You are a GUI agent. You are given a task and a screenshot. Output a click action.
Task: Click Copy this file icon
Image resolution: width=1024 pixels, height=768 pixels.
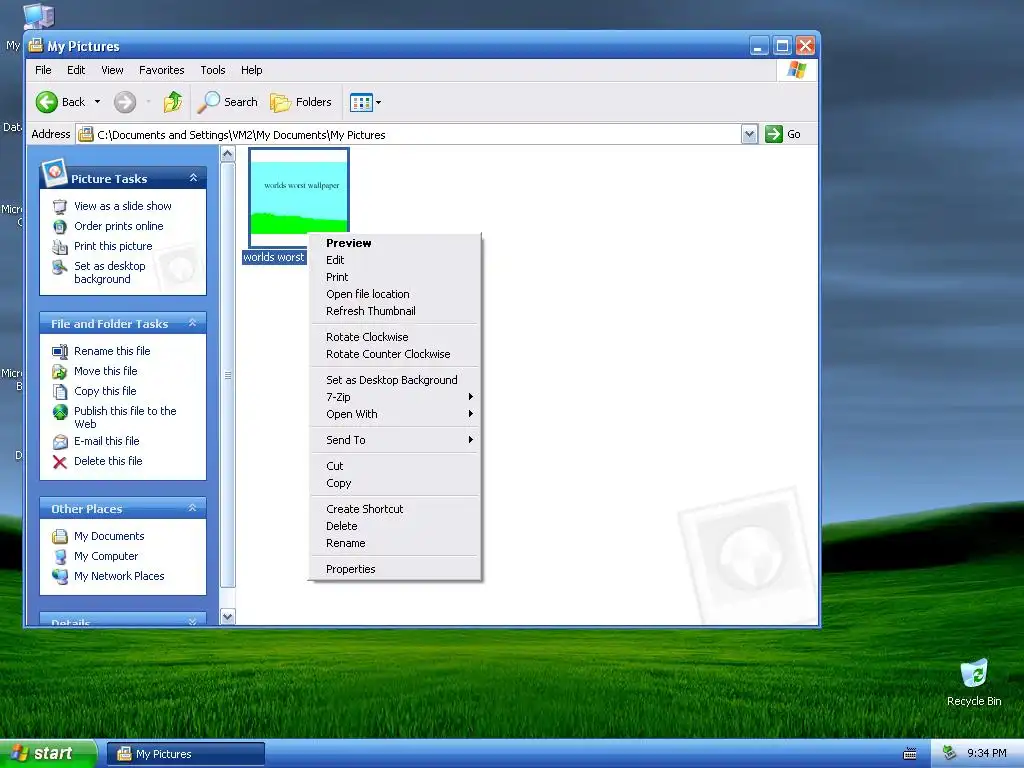[x=59, y=391]
